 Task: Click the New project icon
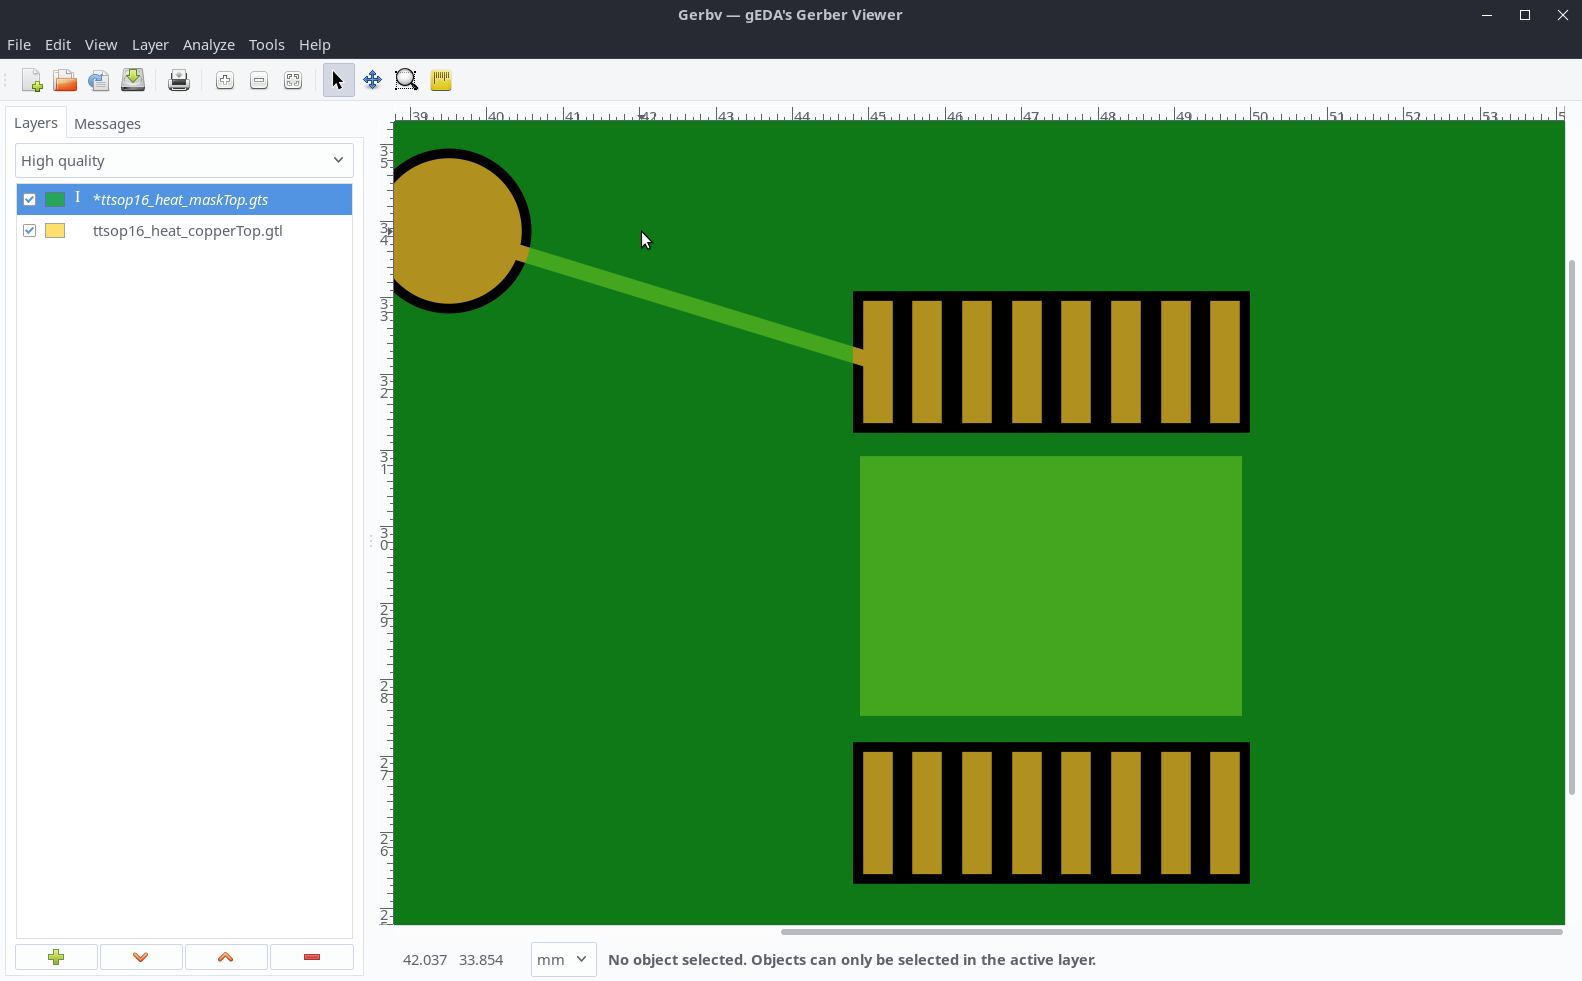click(x=32, y=81)
